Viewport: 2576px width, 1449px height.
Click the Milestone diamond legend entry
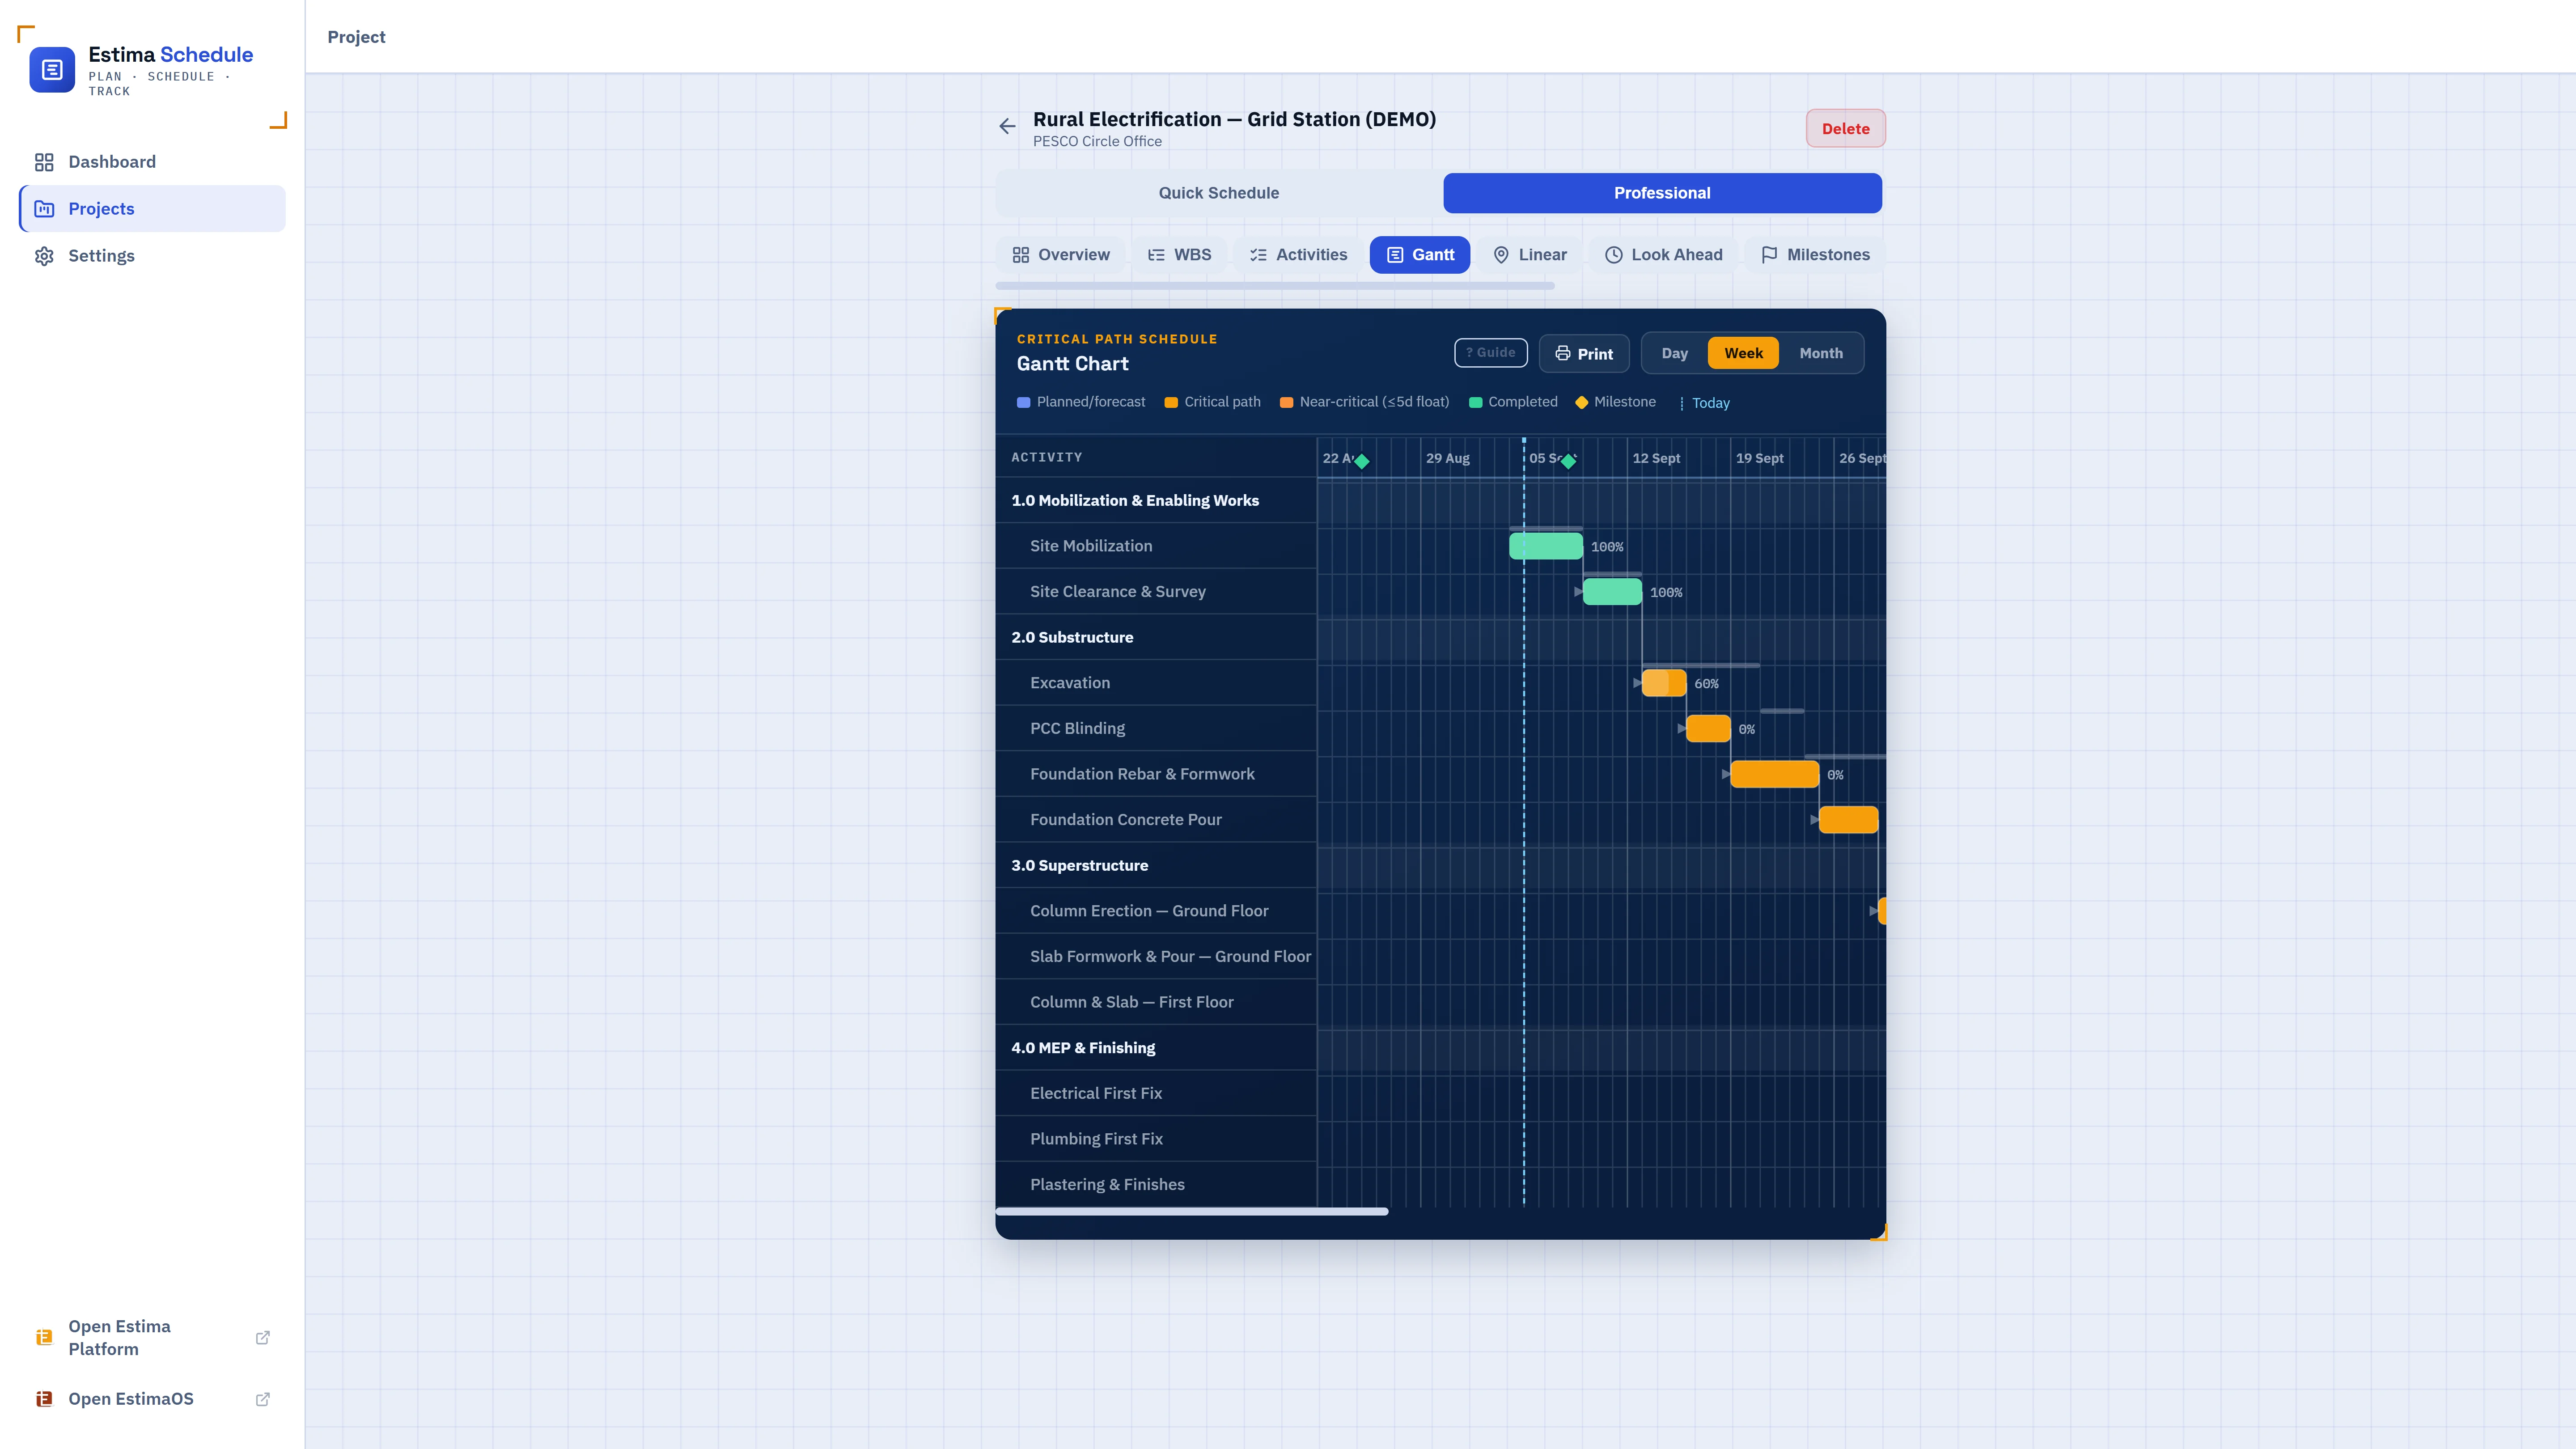1615,402
